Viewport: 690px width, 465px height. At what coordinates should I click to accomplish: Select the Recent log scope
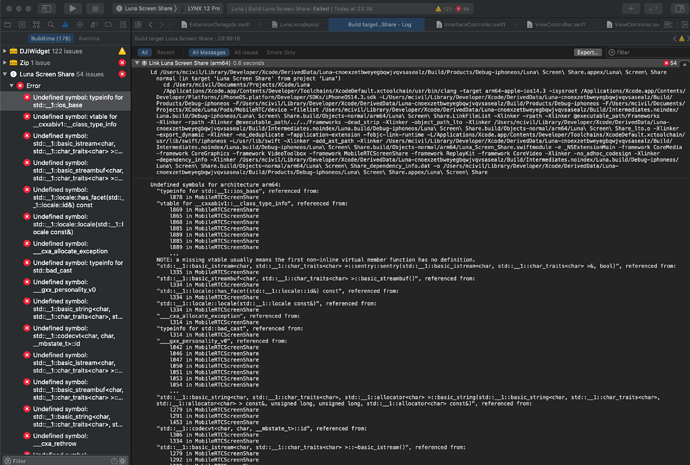click(x=165, y=52)
